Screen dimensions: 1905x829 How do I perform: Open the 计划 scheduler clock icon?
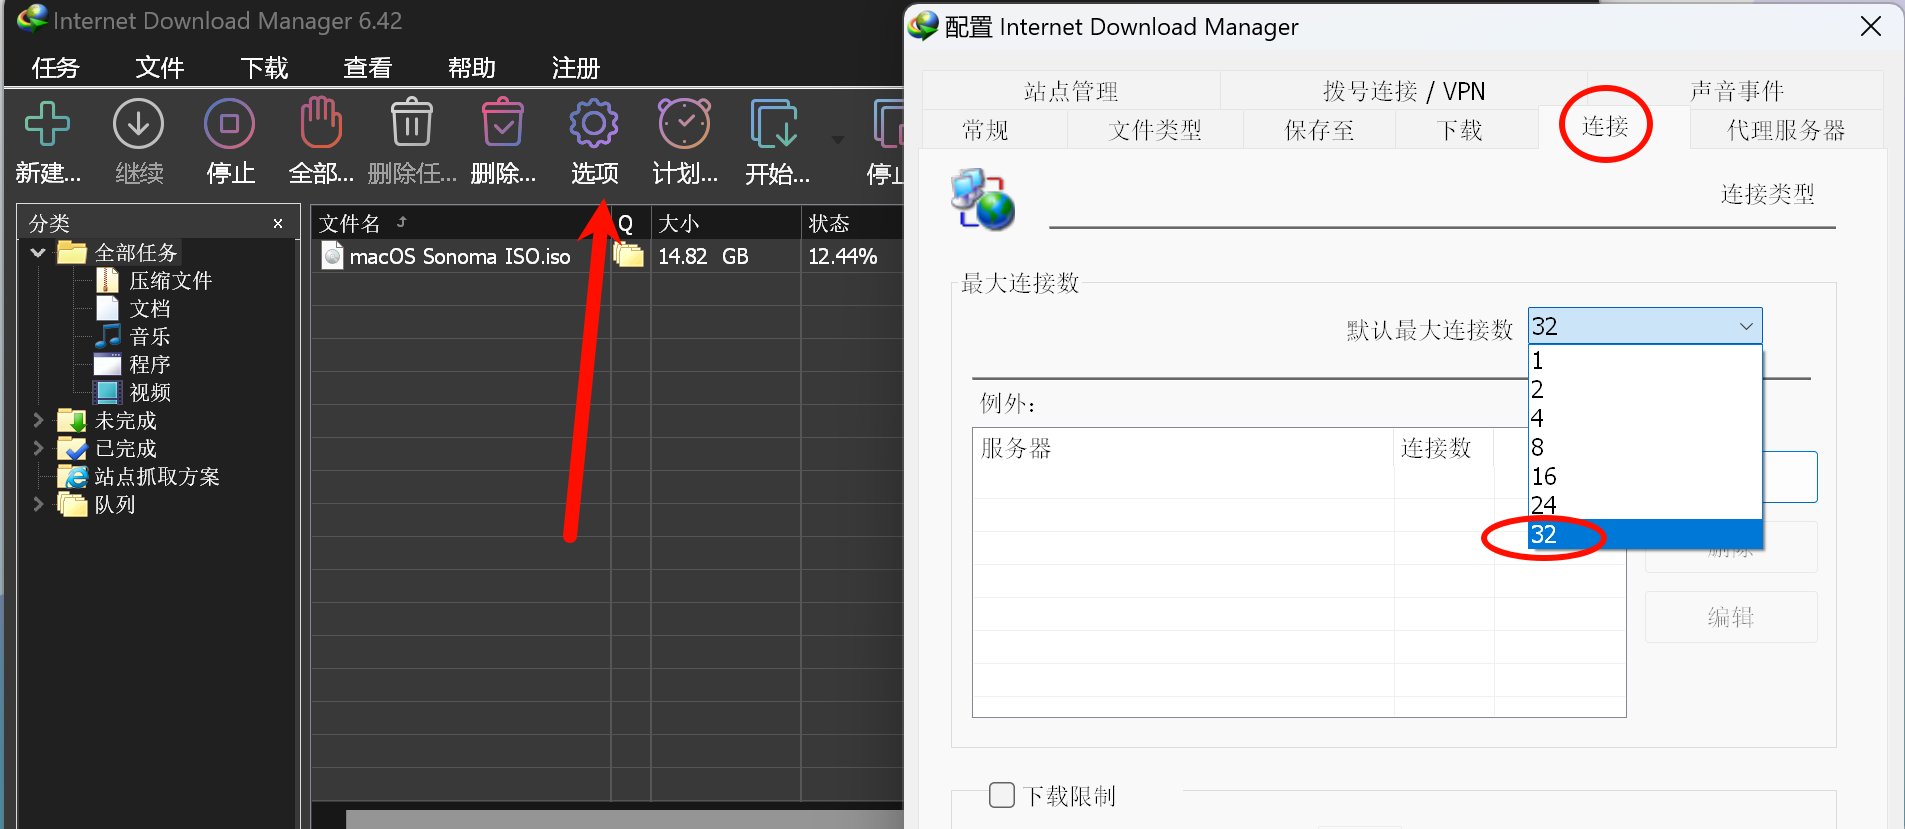[684, 123]
